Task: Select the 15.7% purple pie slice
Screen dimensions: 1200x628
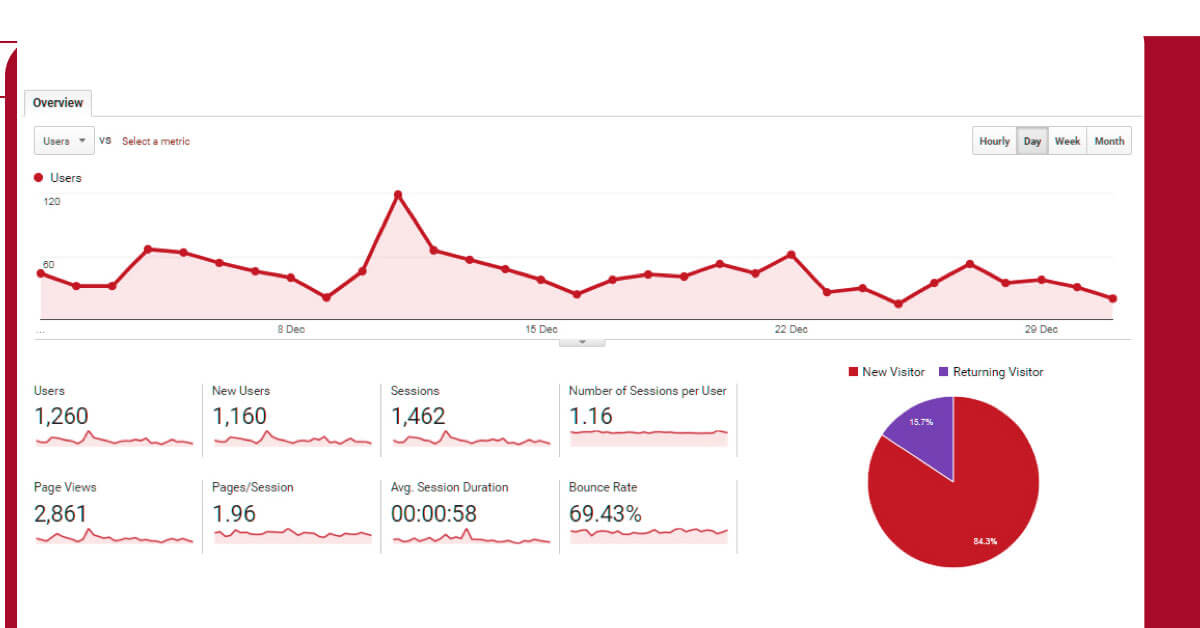Action: click(925, 428)
